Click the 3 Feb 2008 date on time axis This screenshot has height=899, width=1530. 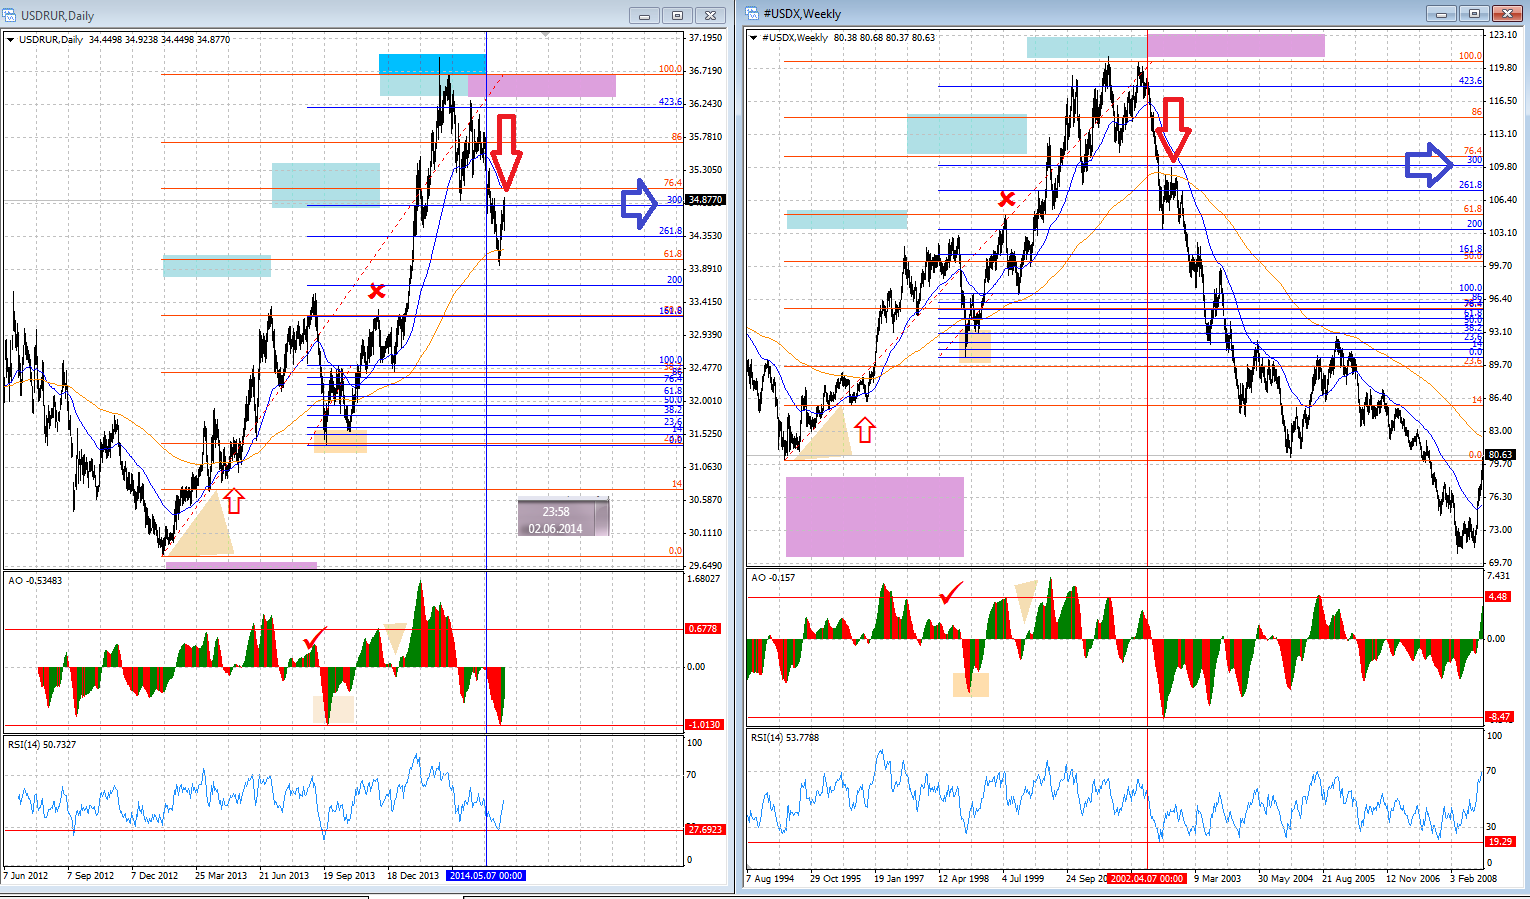pyautogui.click(x=1474, y=879)
